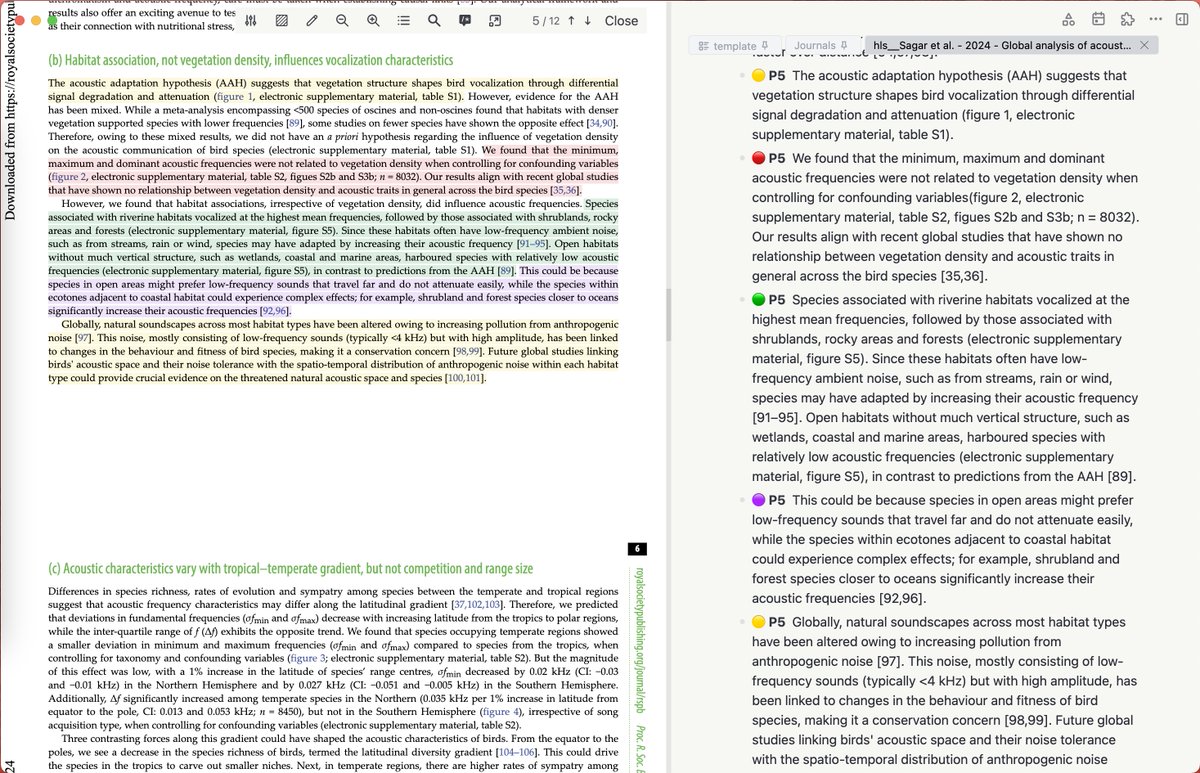Click the page number 6 badge
Image resolution: width=1200 pixels, height=773 pixels.
click(638, 549)
